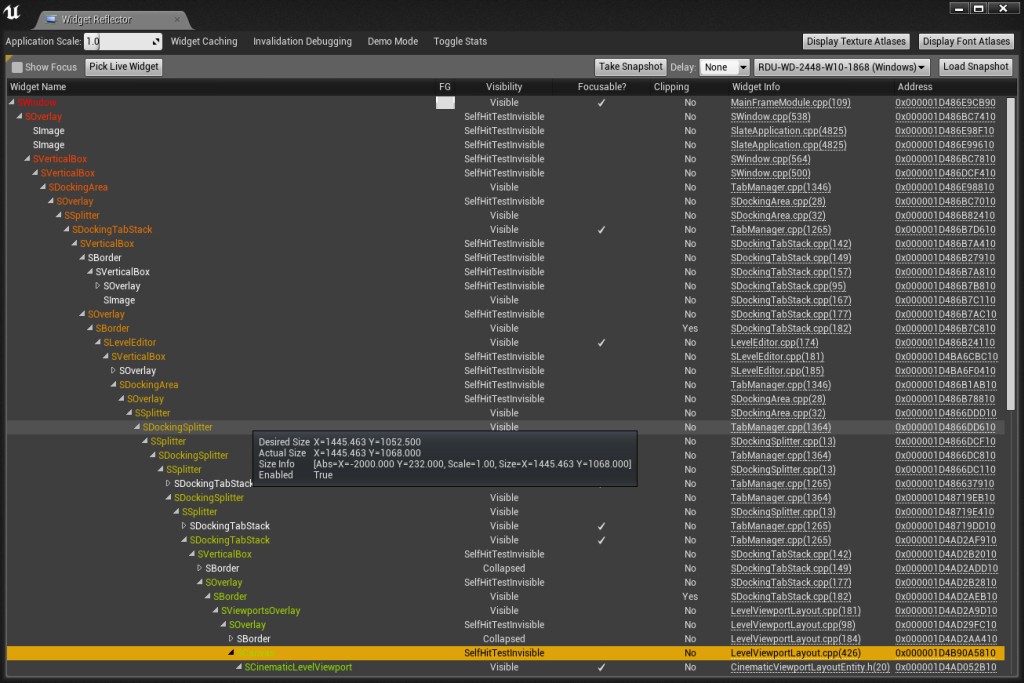Screen dimensions: 1024x683
Task: Collapse the SLevelEditor node
Action: pyautogui.click(x=98, y=342)
